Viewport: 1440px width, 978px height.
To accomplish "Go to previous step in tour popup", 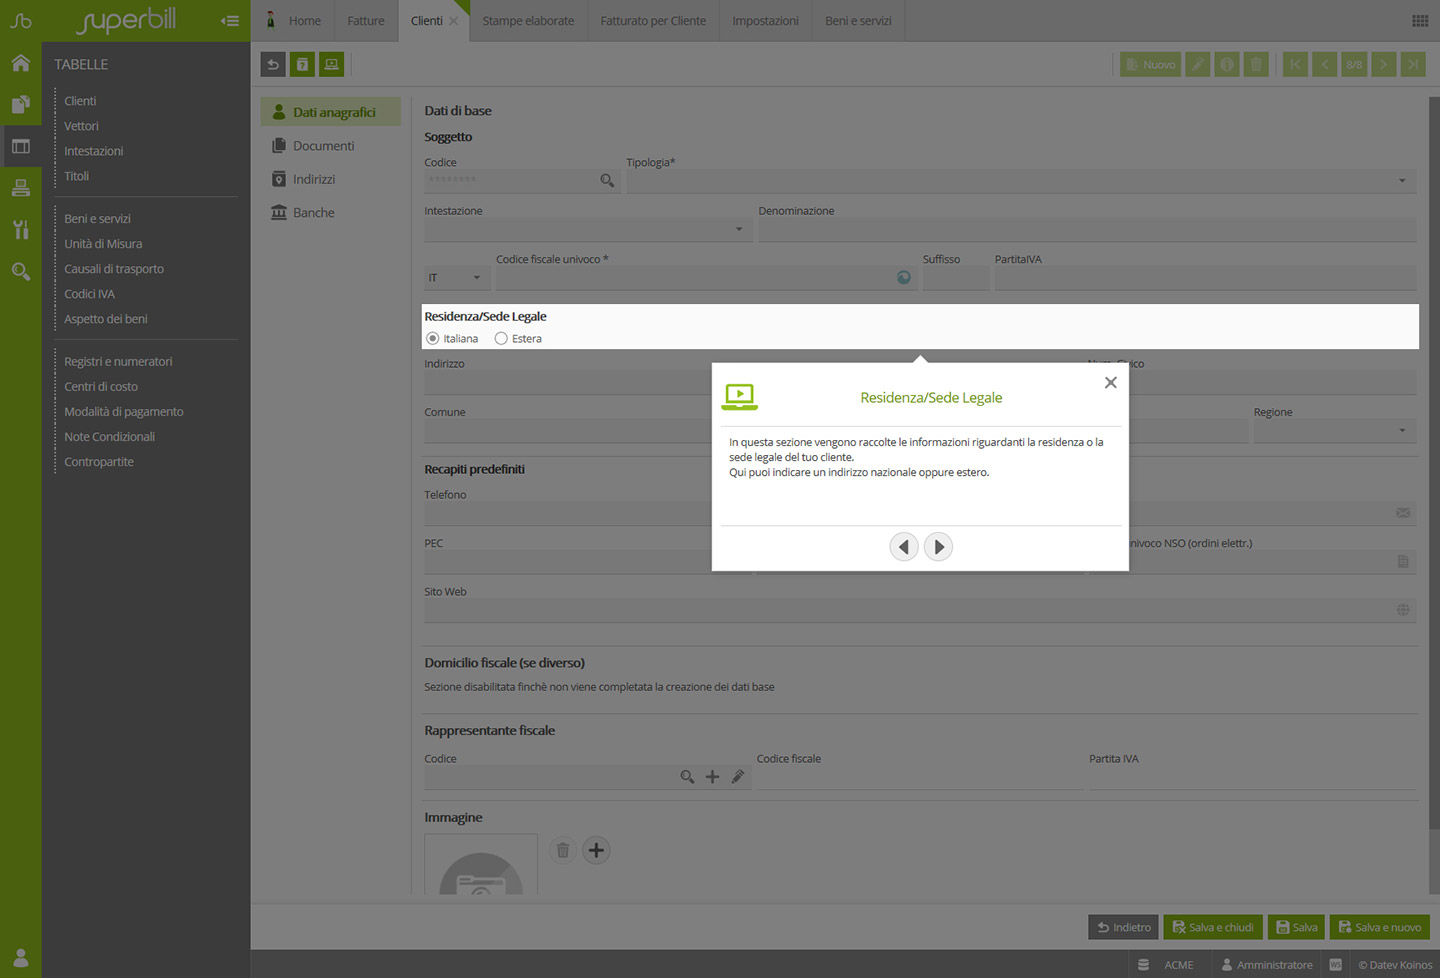I will coord(904,547).
